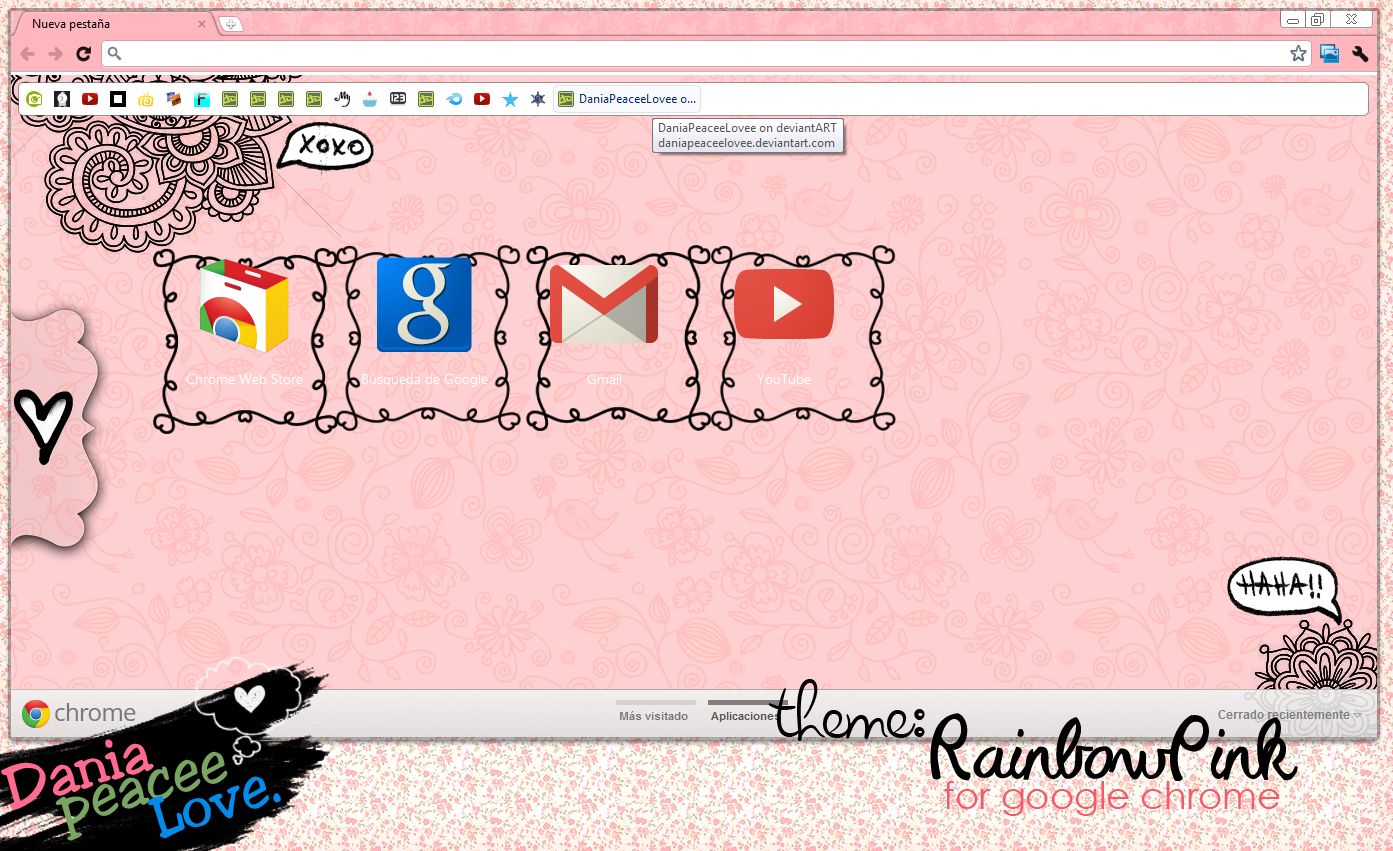Switch to the Más visitado section
1393x851 pixels.
coord(654,715)
